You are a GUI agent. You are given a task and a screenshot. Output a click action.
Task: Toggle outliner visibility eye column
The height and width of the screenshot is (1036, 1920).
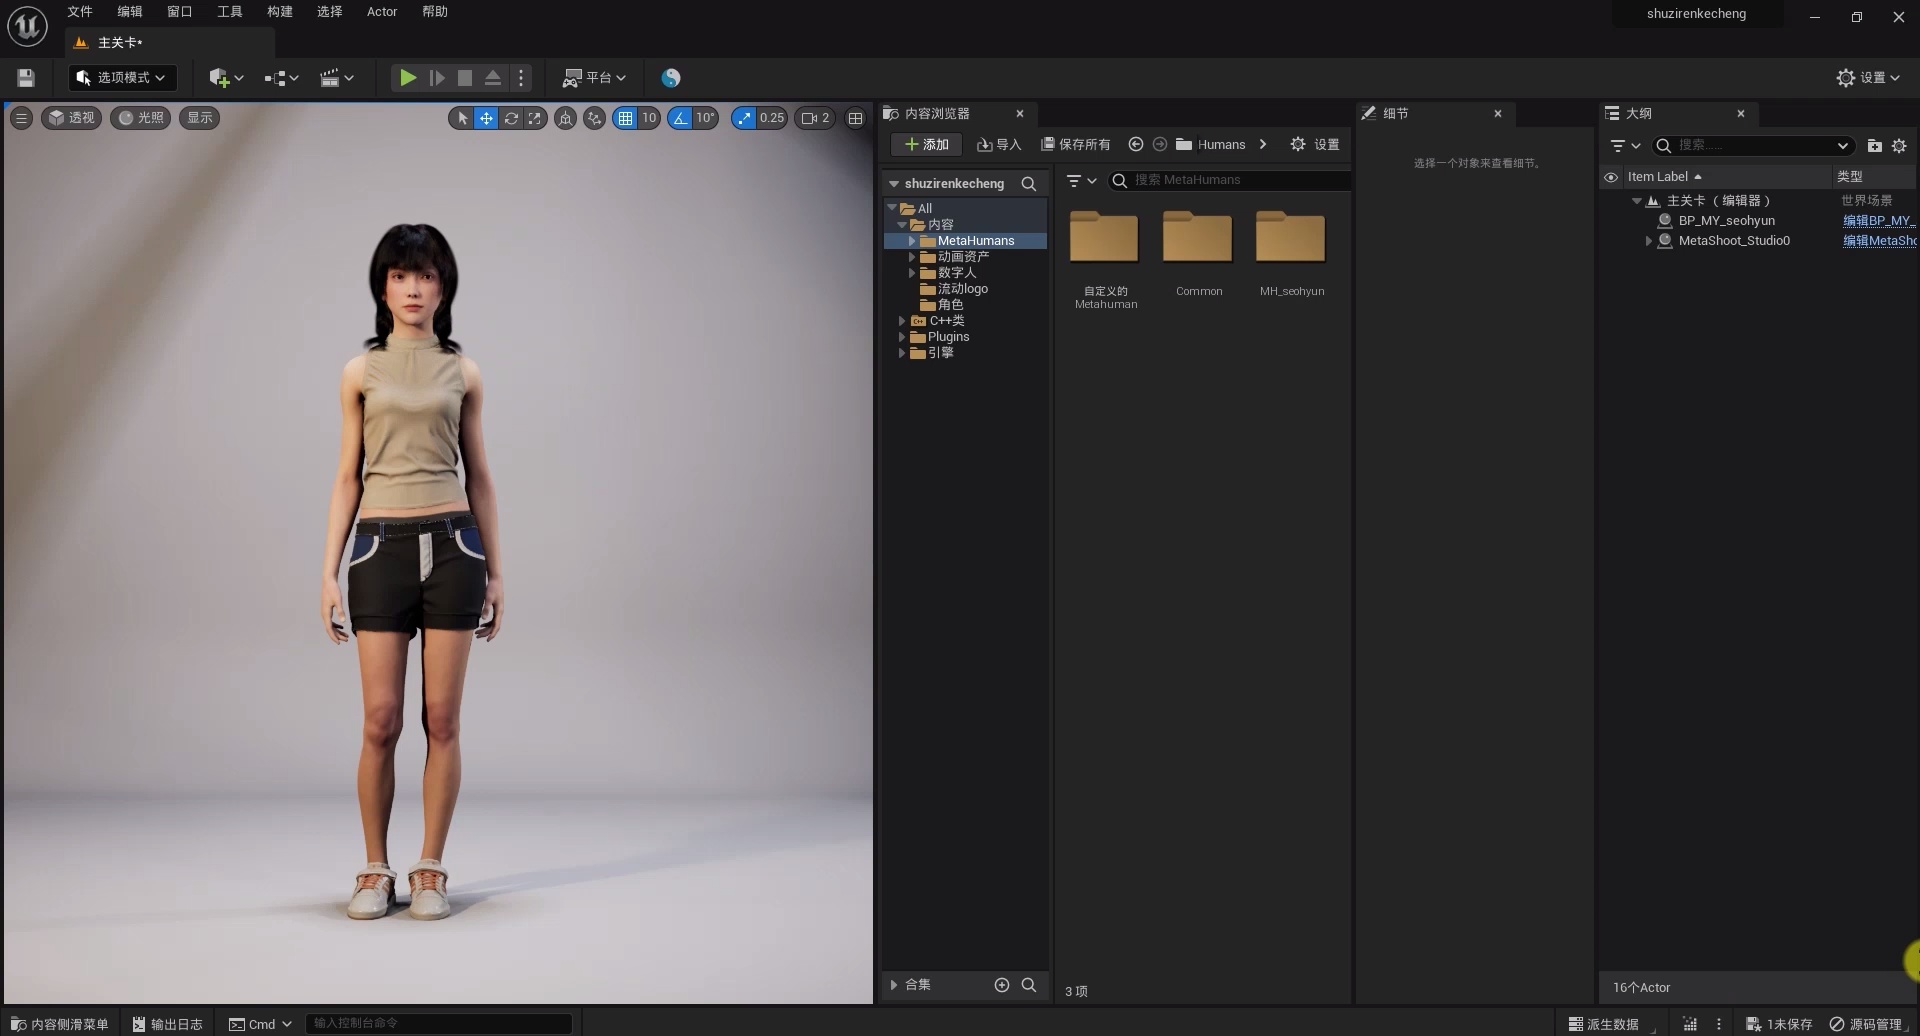[1611, 177]
